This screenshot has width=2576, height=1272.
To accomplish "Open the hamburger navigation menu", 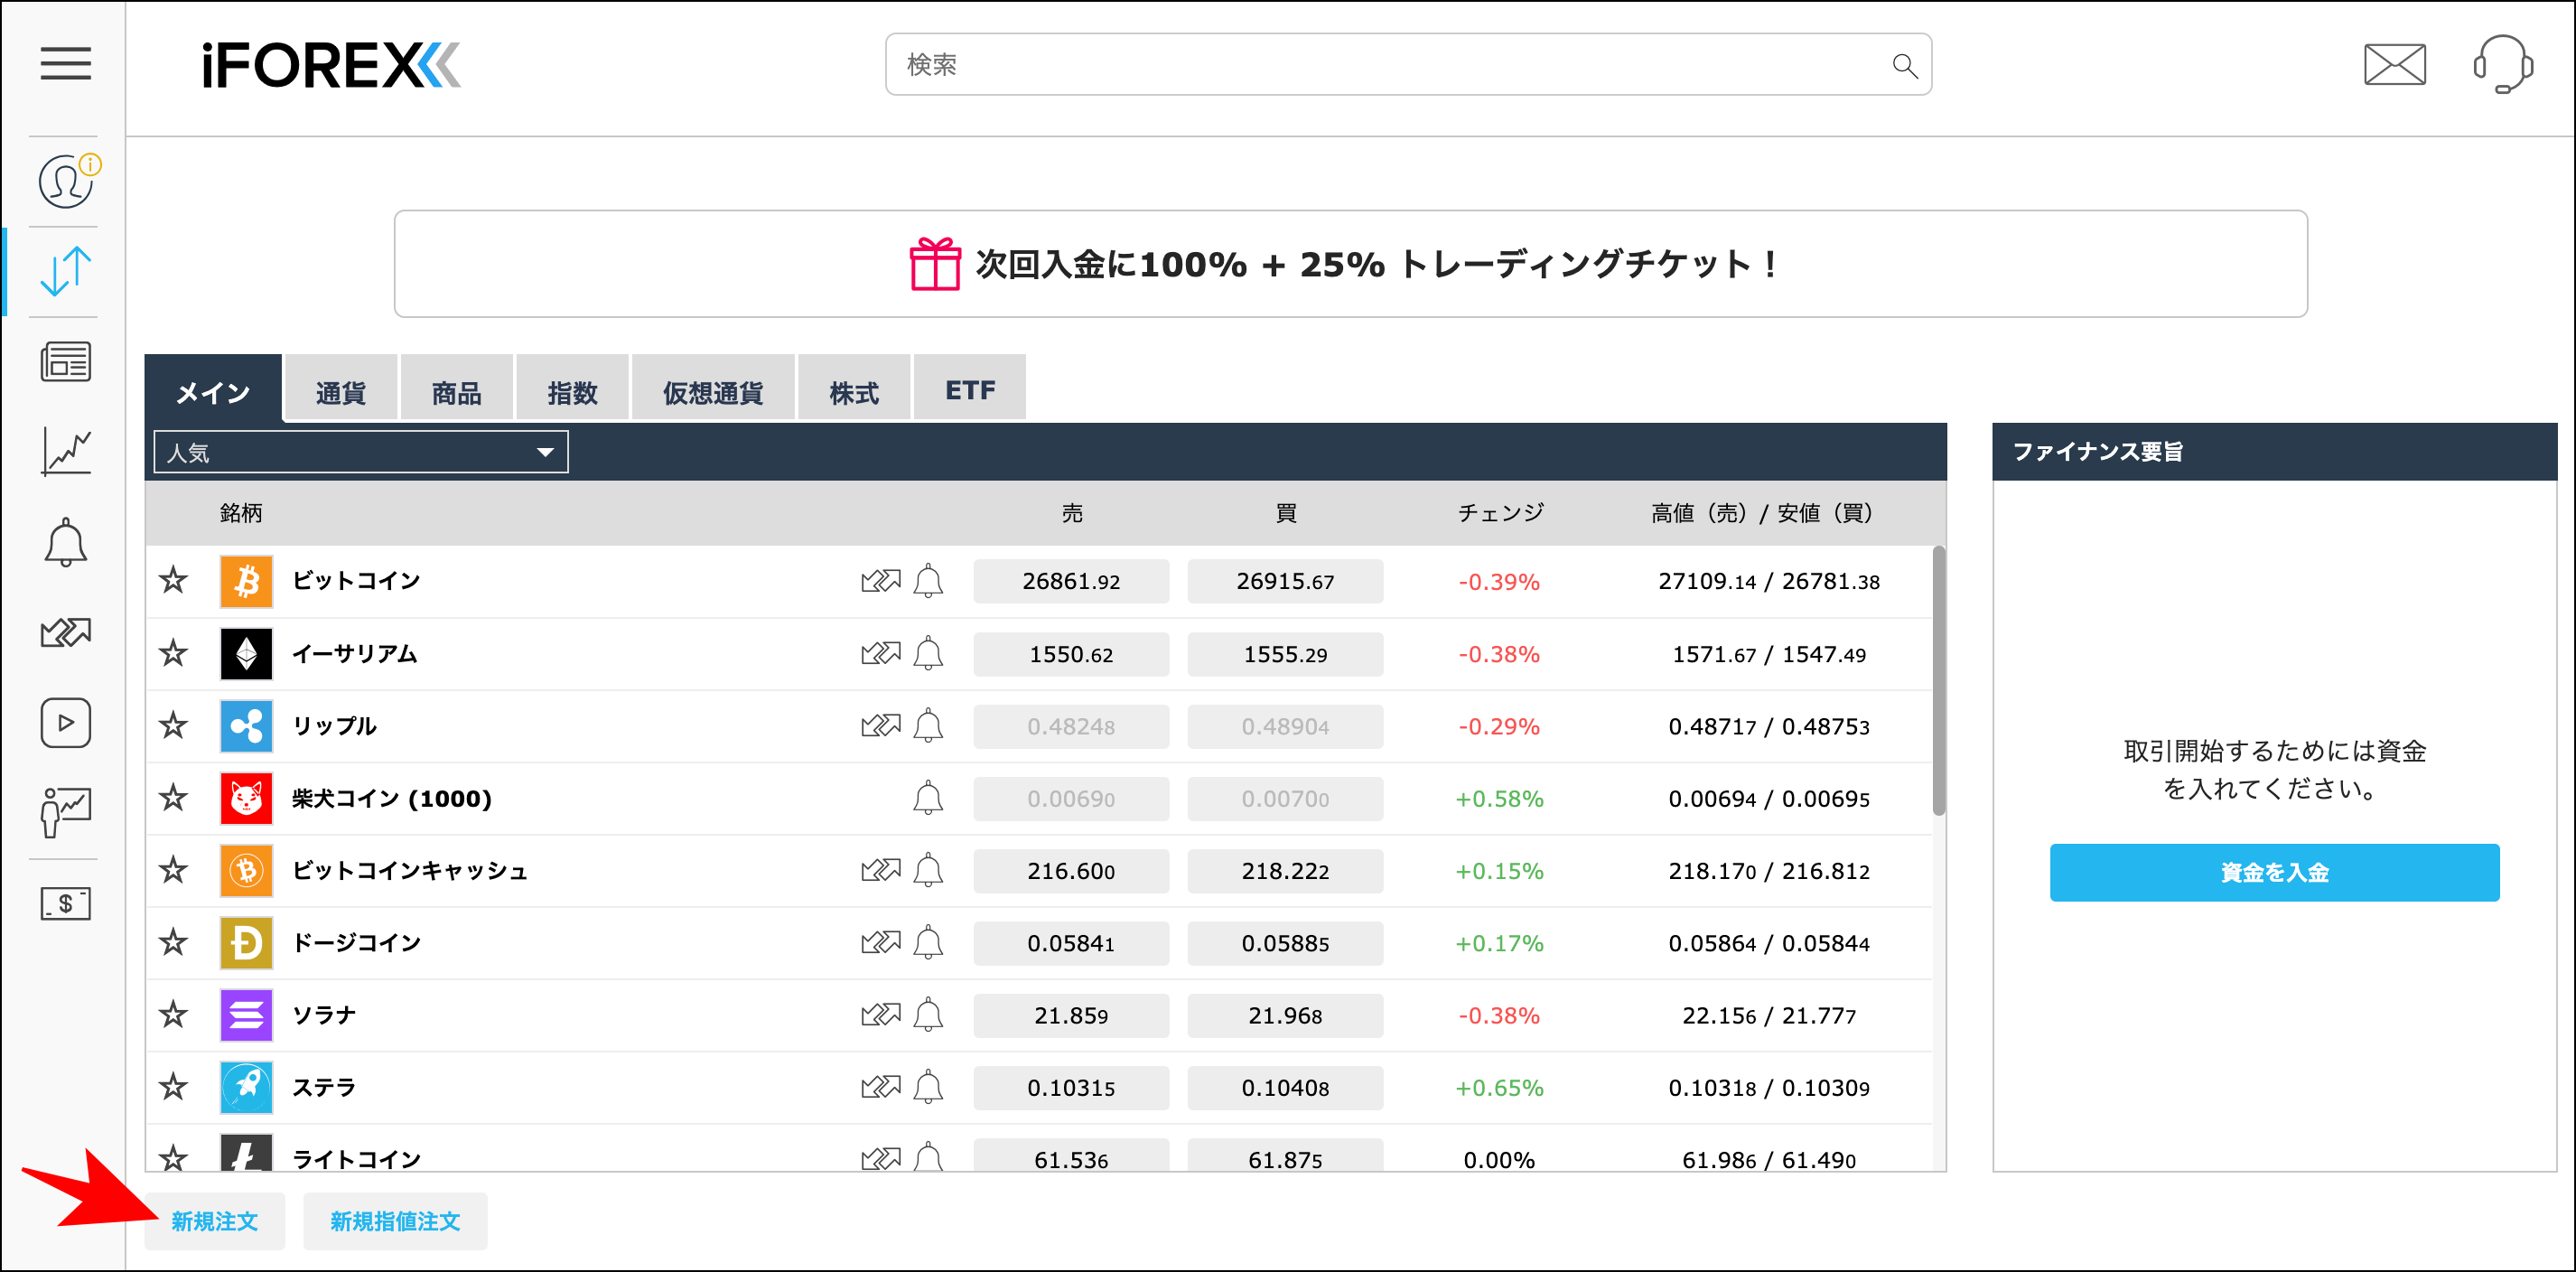I will (64, 63).
